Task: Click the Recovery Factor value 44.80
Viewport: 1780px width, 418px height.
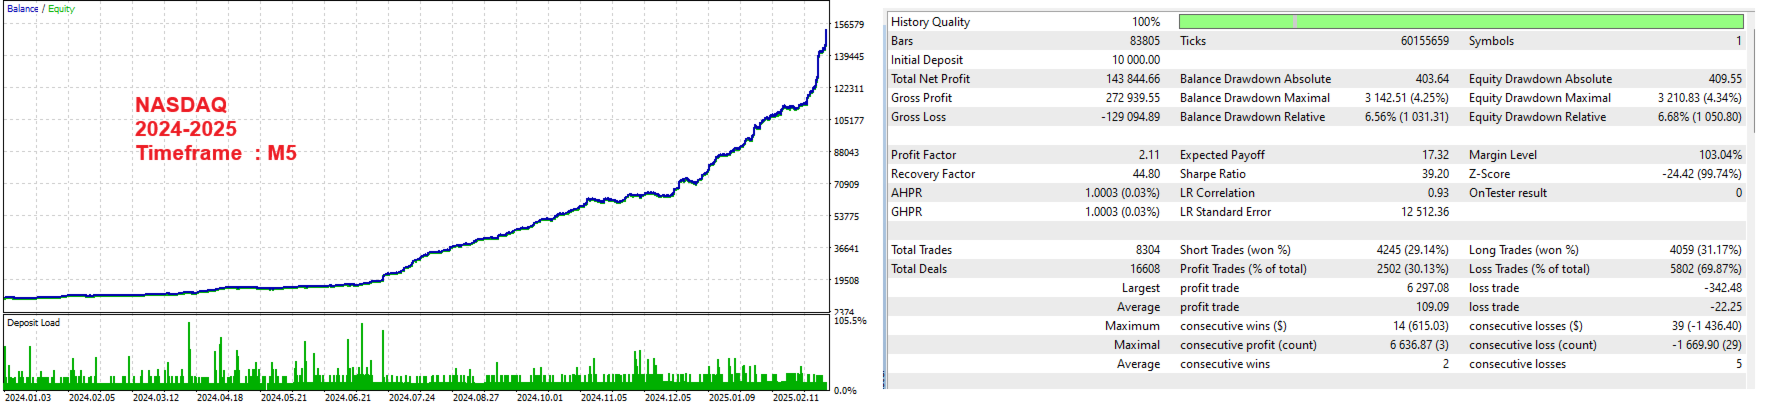Action: pyautogui.click(x=1146, y=174)
